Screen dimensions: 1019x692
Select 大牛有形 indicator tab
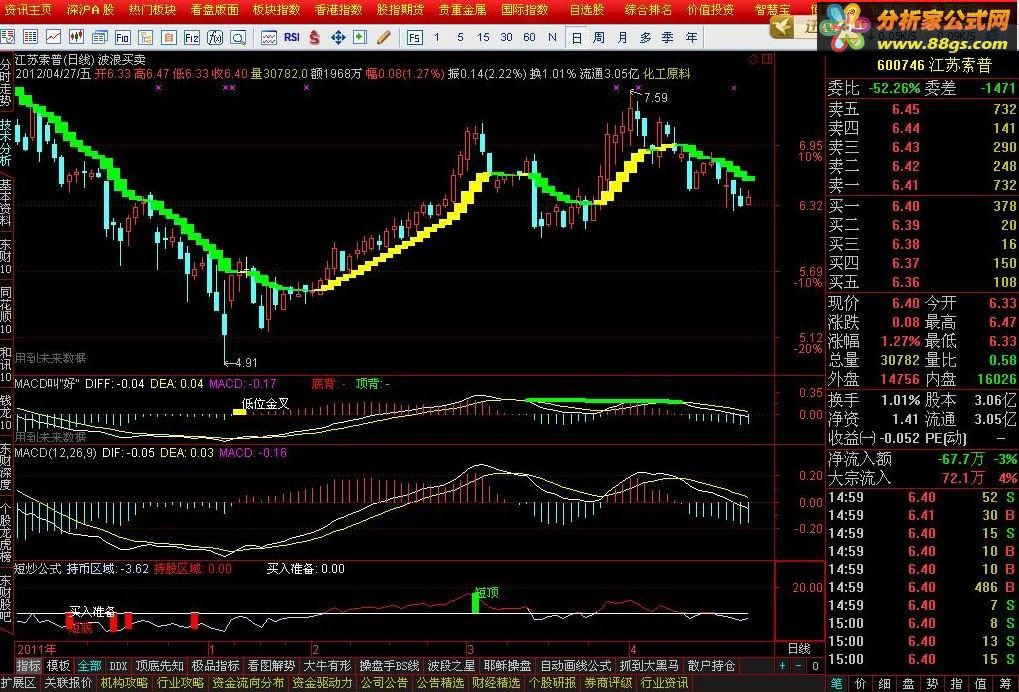pos(328,666)
